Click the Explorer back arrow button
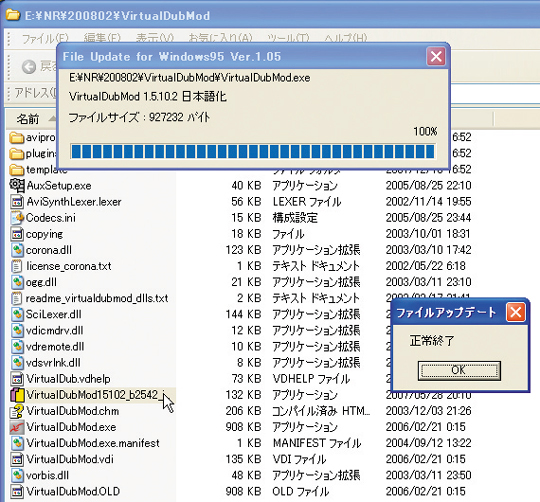 point(29,66)
